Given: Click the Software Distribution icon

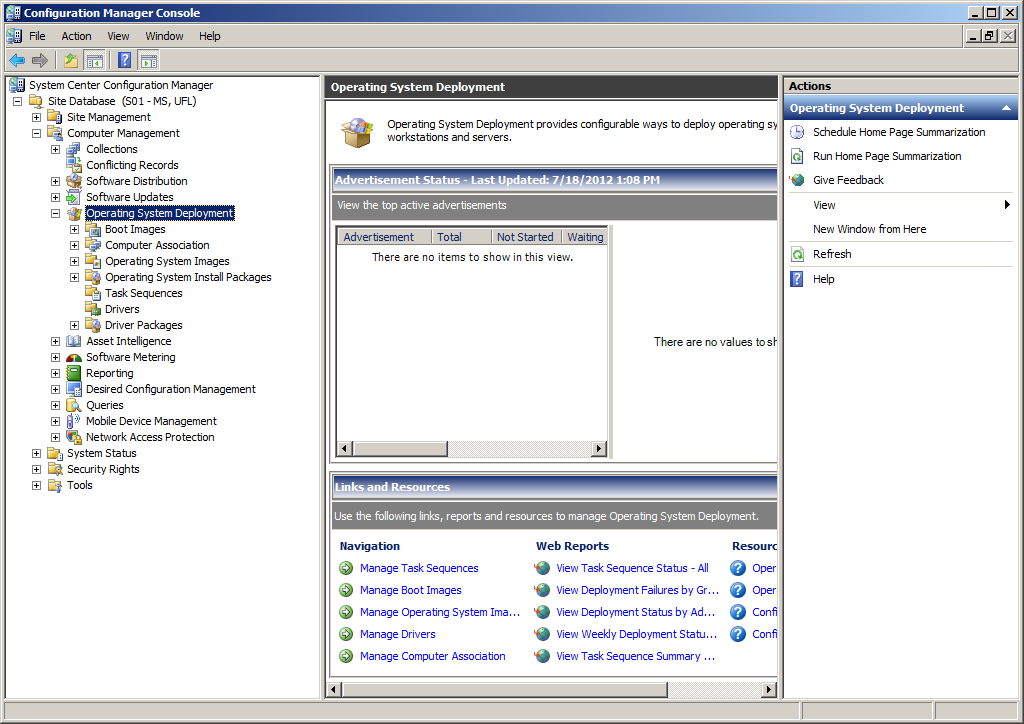Looking at the screenshot, I should tap(74, 181).
